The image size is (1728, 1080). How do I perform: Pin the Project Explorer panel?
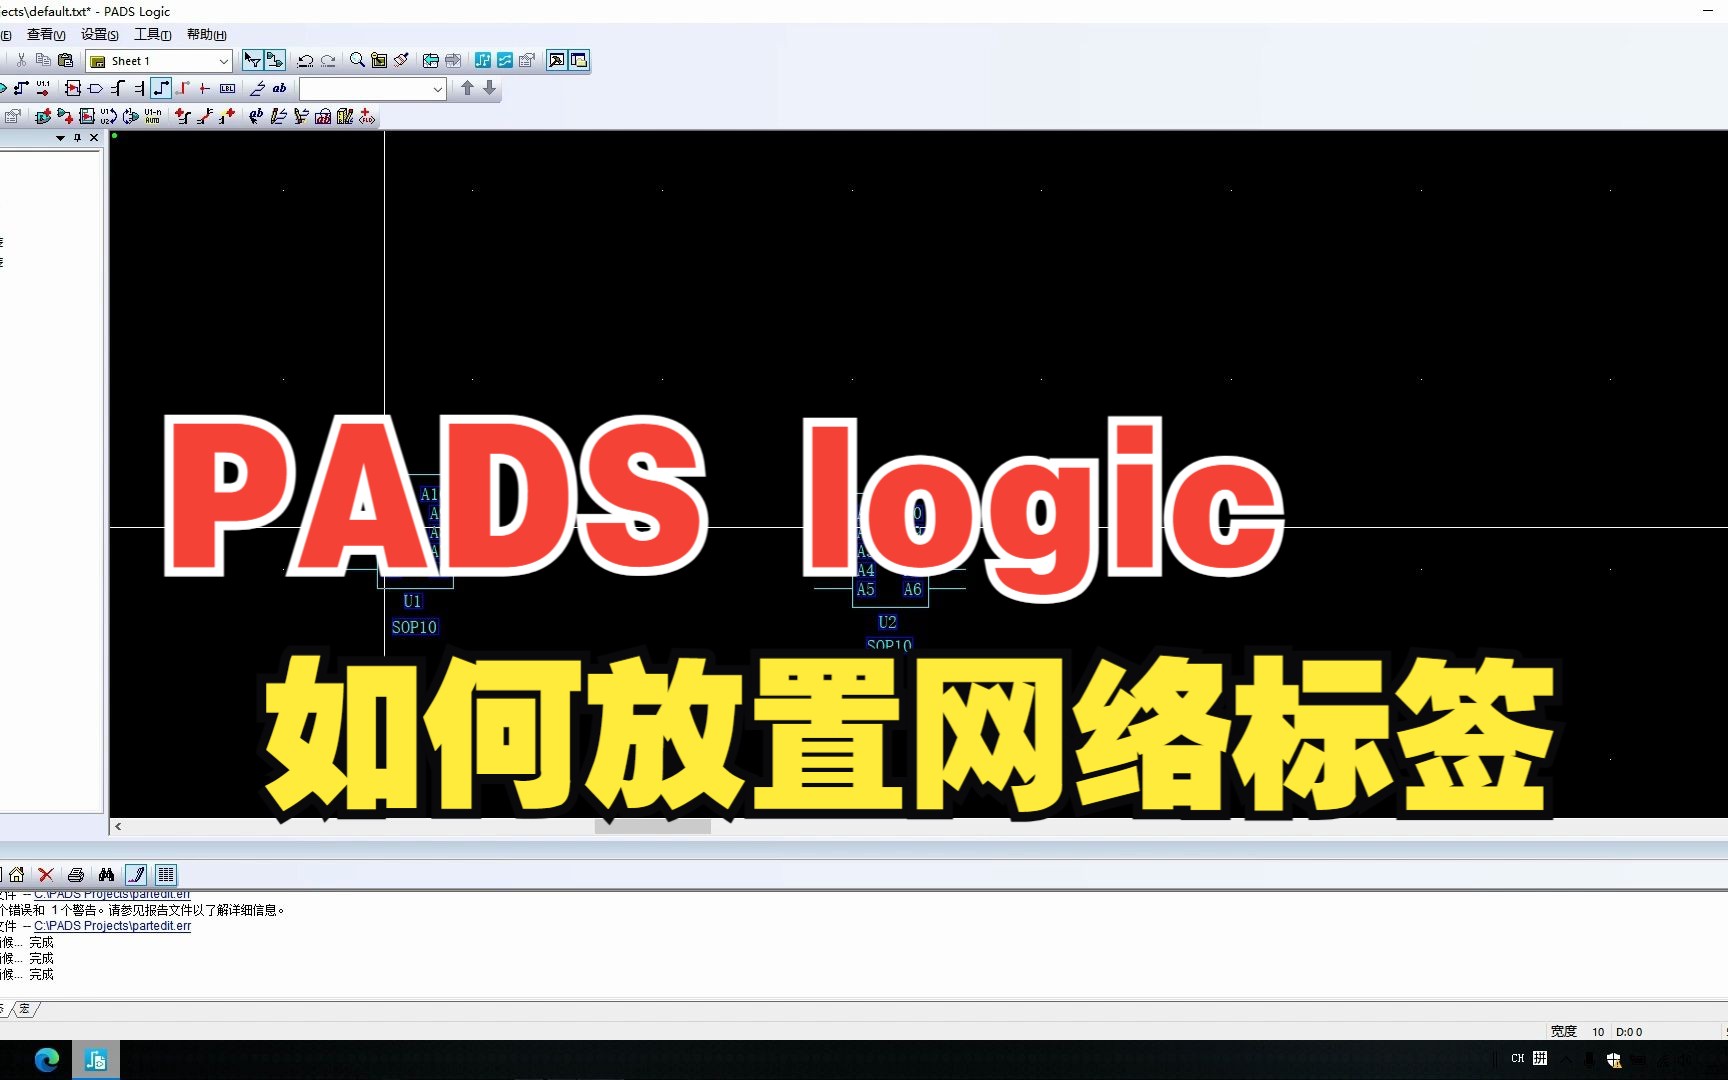coord(77,138)
